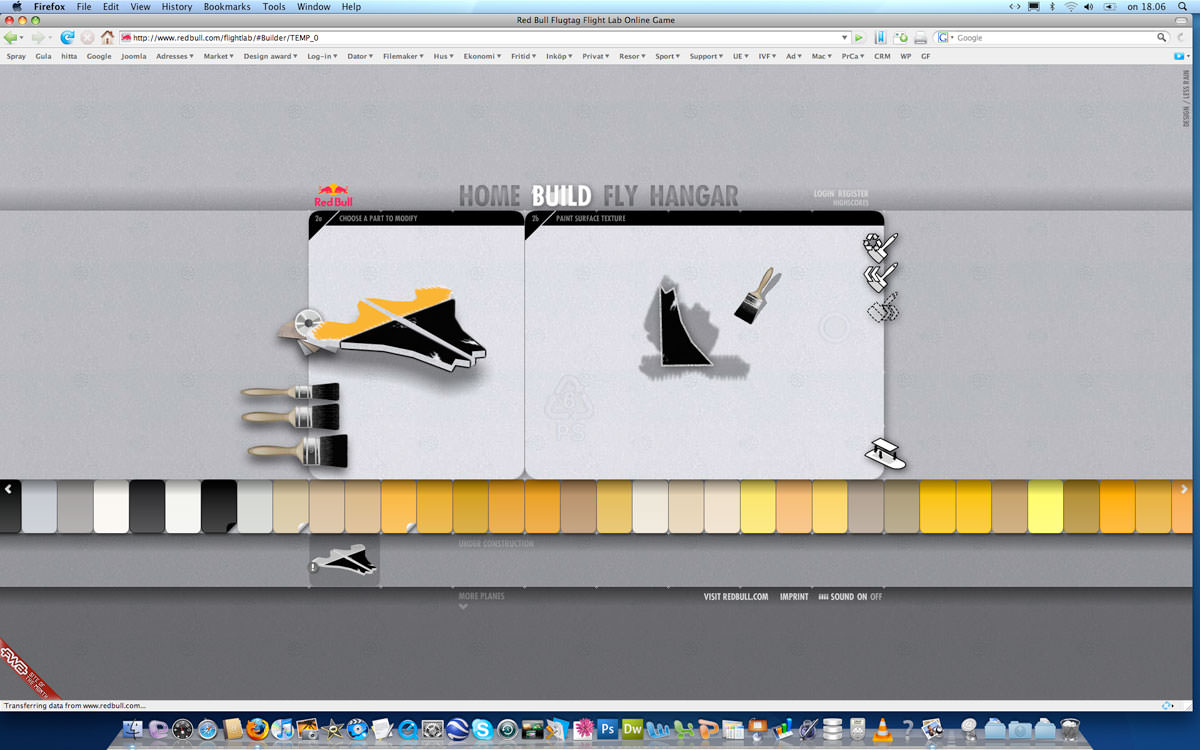The height and width of the screenshot is (750, 1200).
Task: Pick the medium paint brush
Action: [291, 416]
